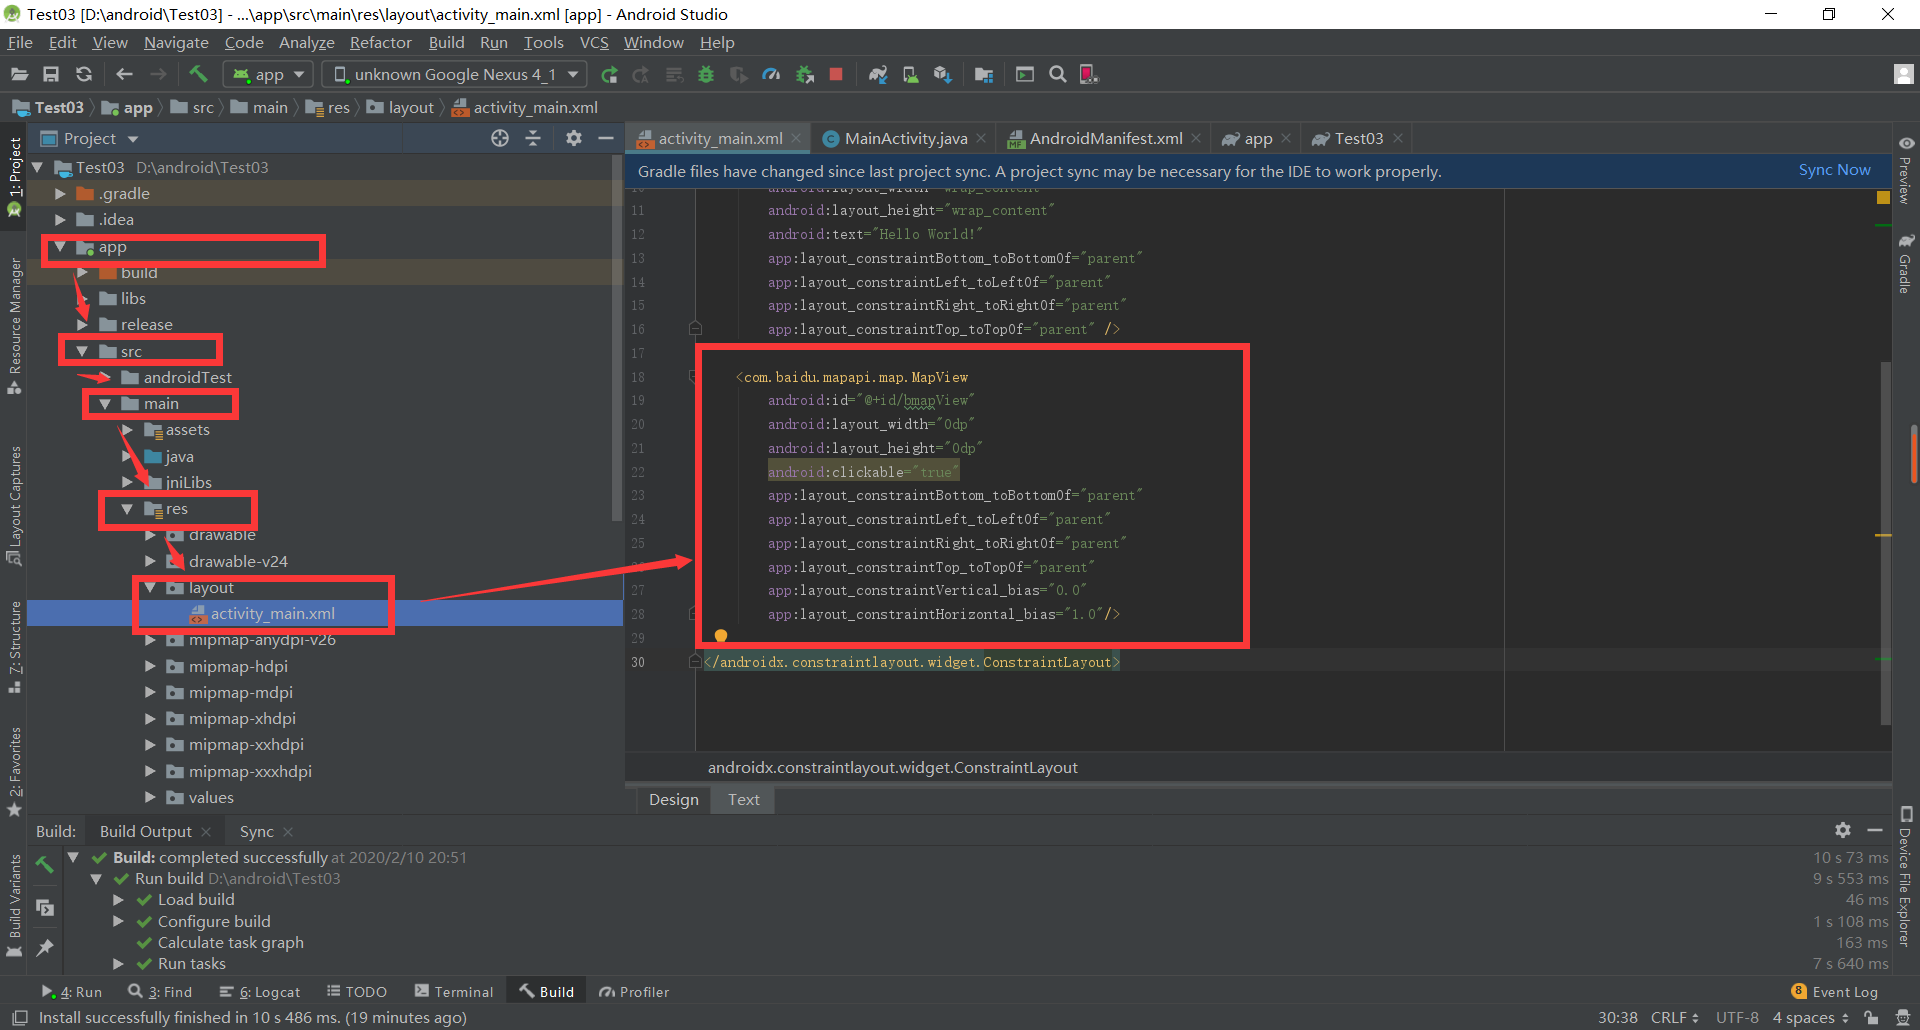Switch to AndroidManifest.xml tab
This screenshot has width=1920, height=1030.
pyautogui.click(x=1105, y=138)
